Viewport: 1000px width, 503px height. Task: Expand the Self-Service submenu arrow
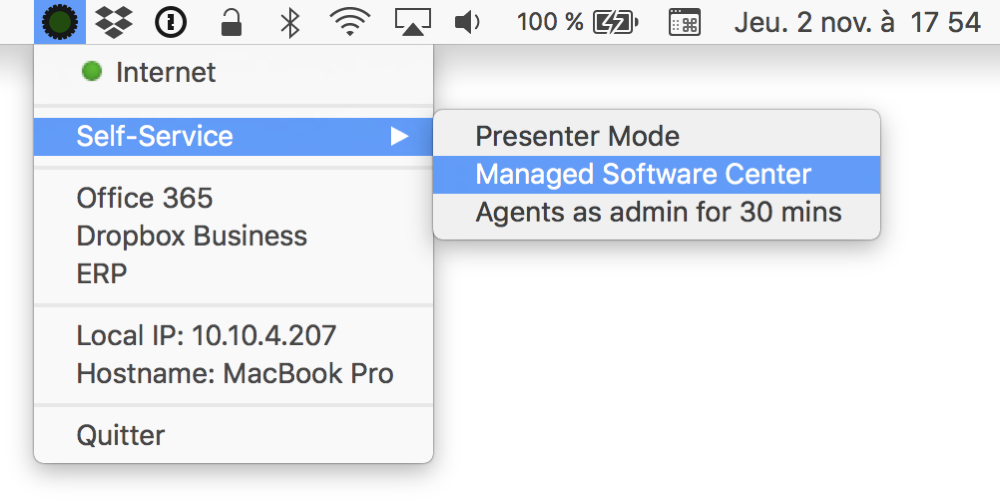[x=399, y=136]
